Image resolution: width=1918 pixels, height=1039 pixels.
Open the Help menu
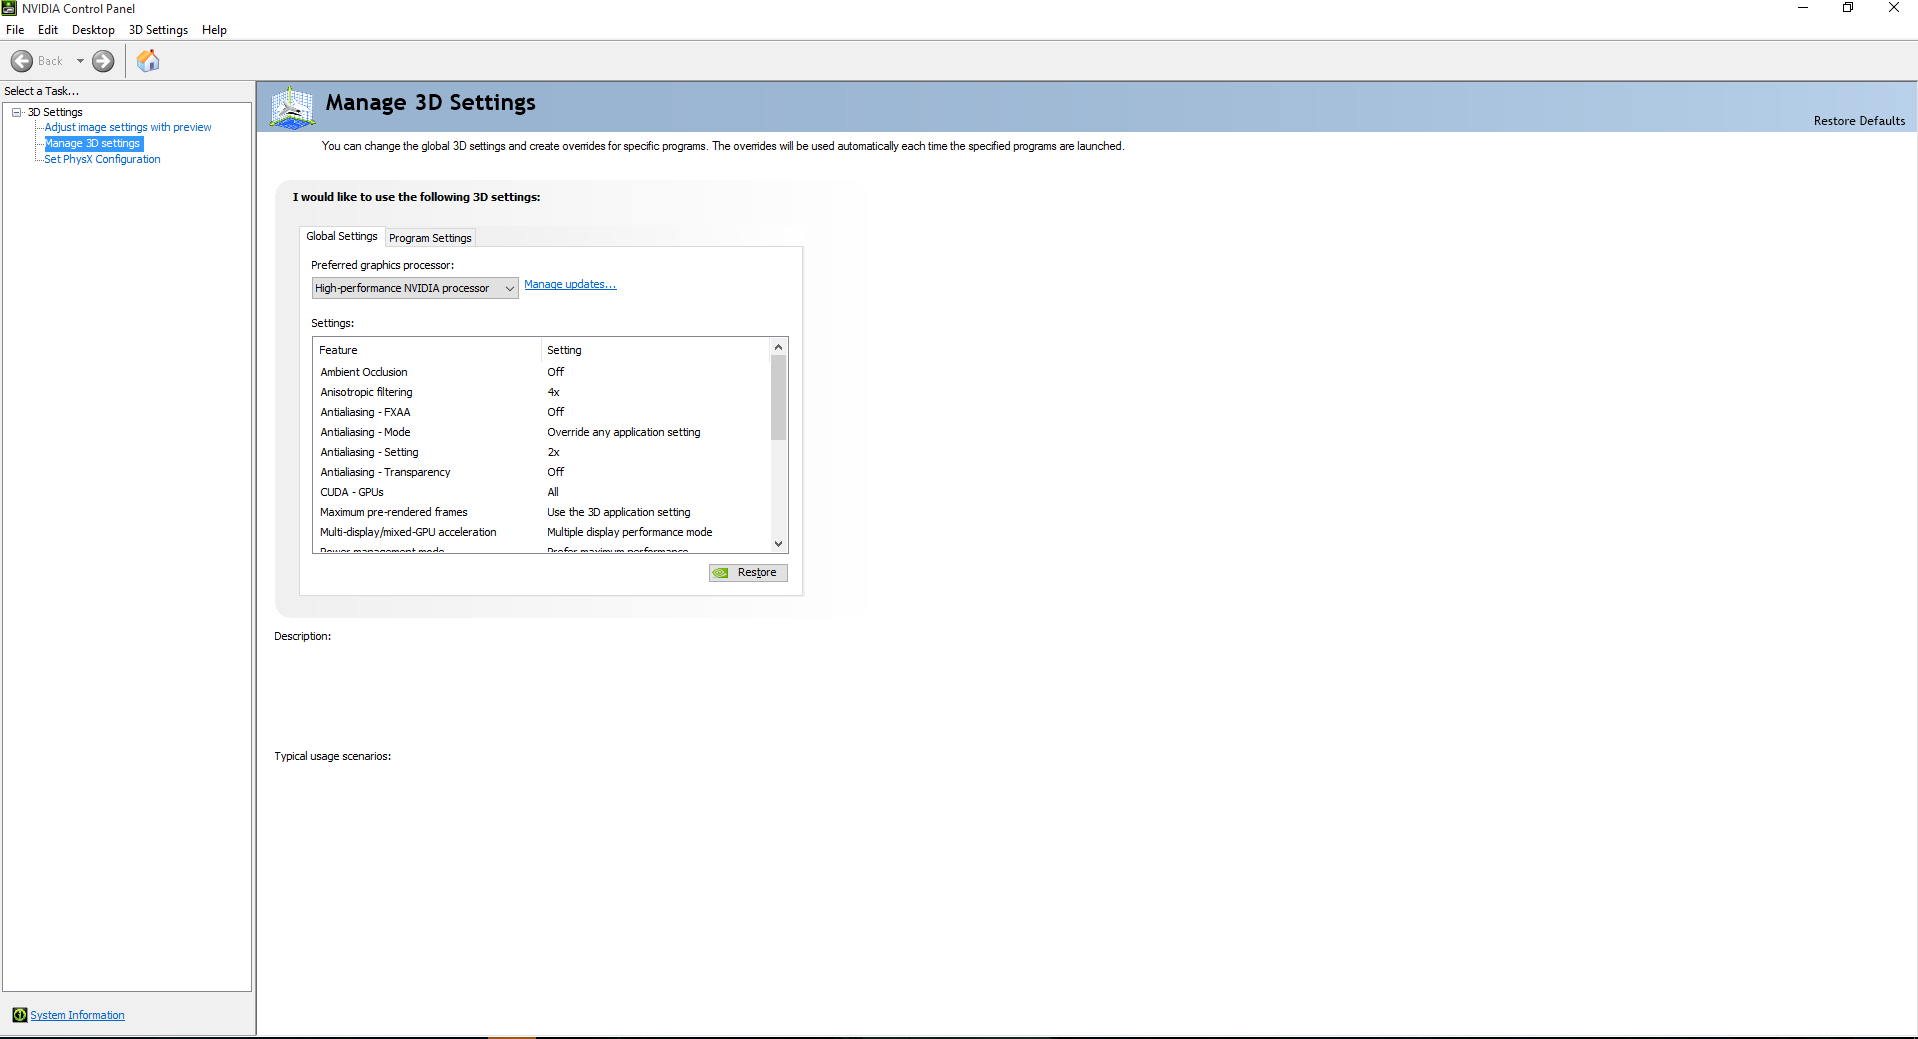[214, 30]
